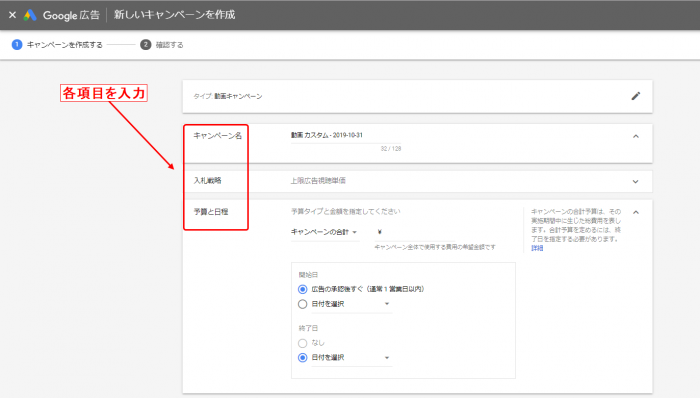
Task: Edit campaign type with pencil icon
Action: 636,96
